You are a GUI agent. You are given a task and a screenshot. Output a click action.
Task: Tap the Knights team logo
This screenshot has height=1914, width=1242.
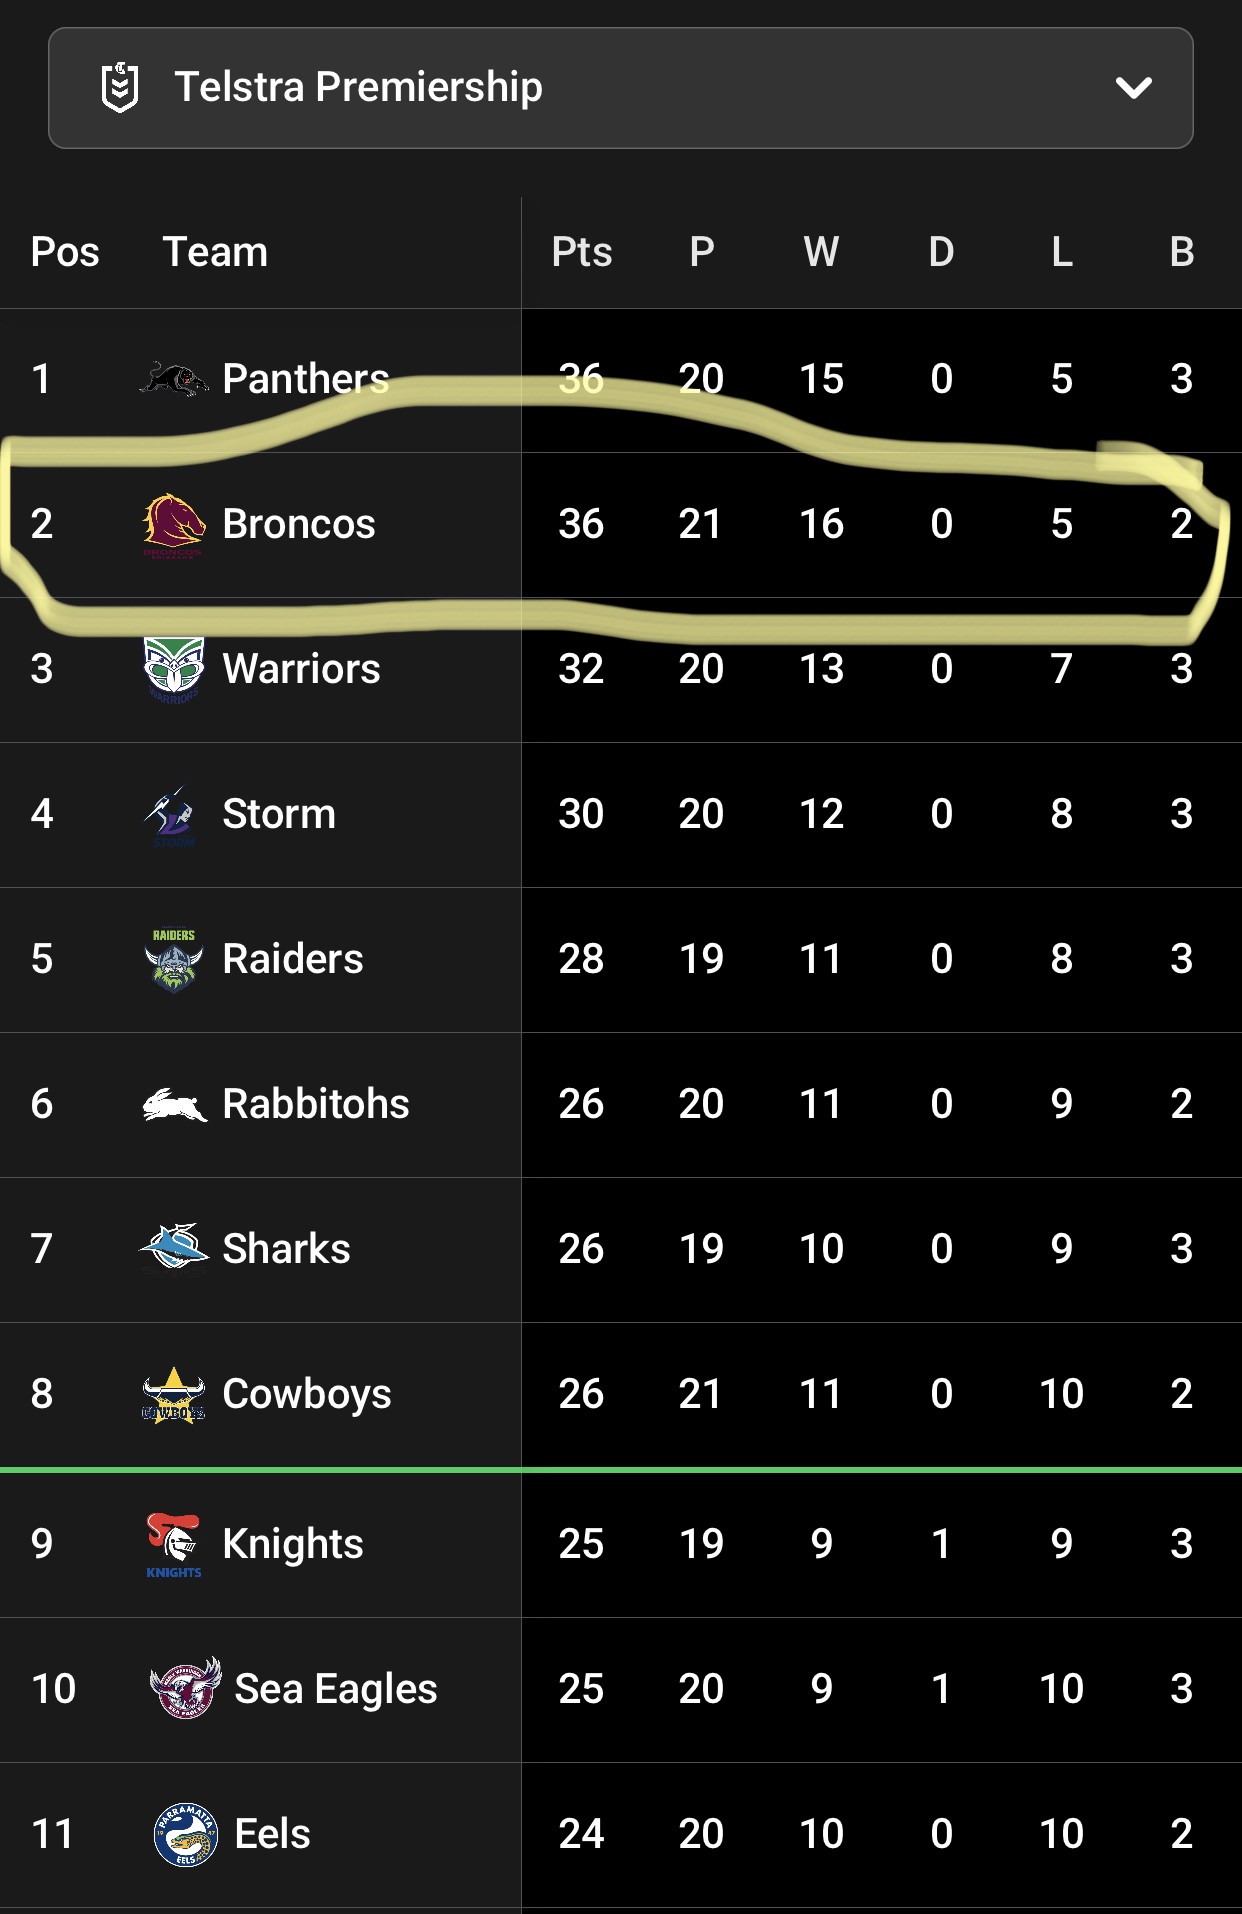pos(174,1545)
